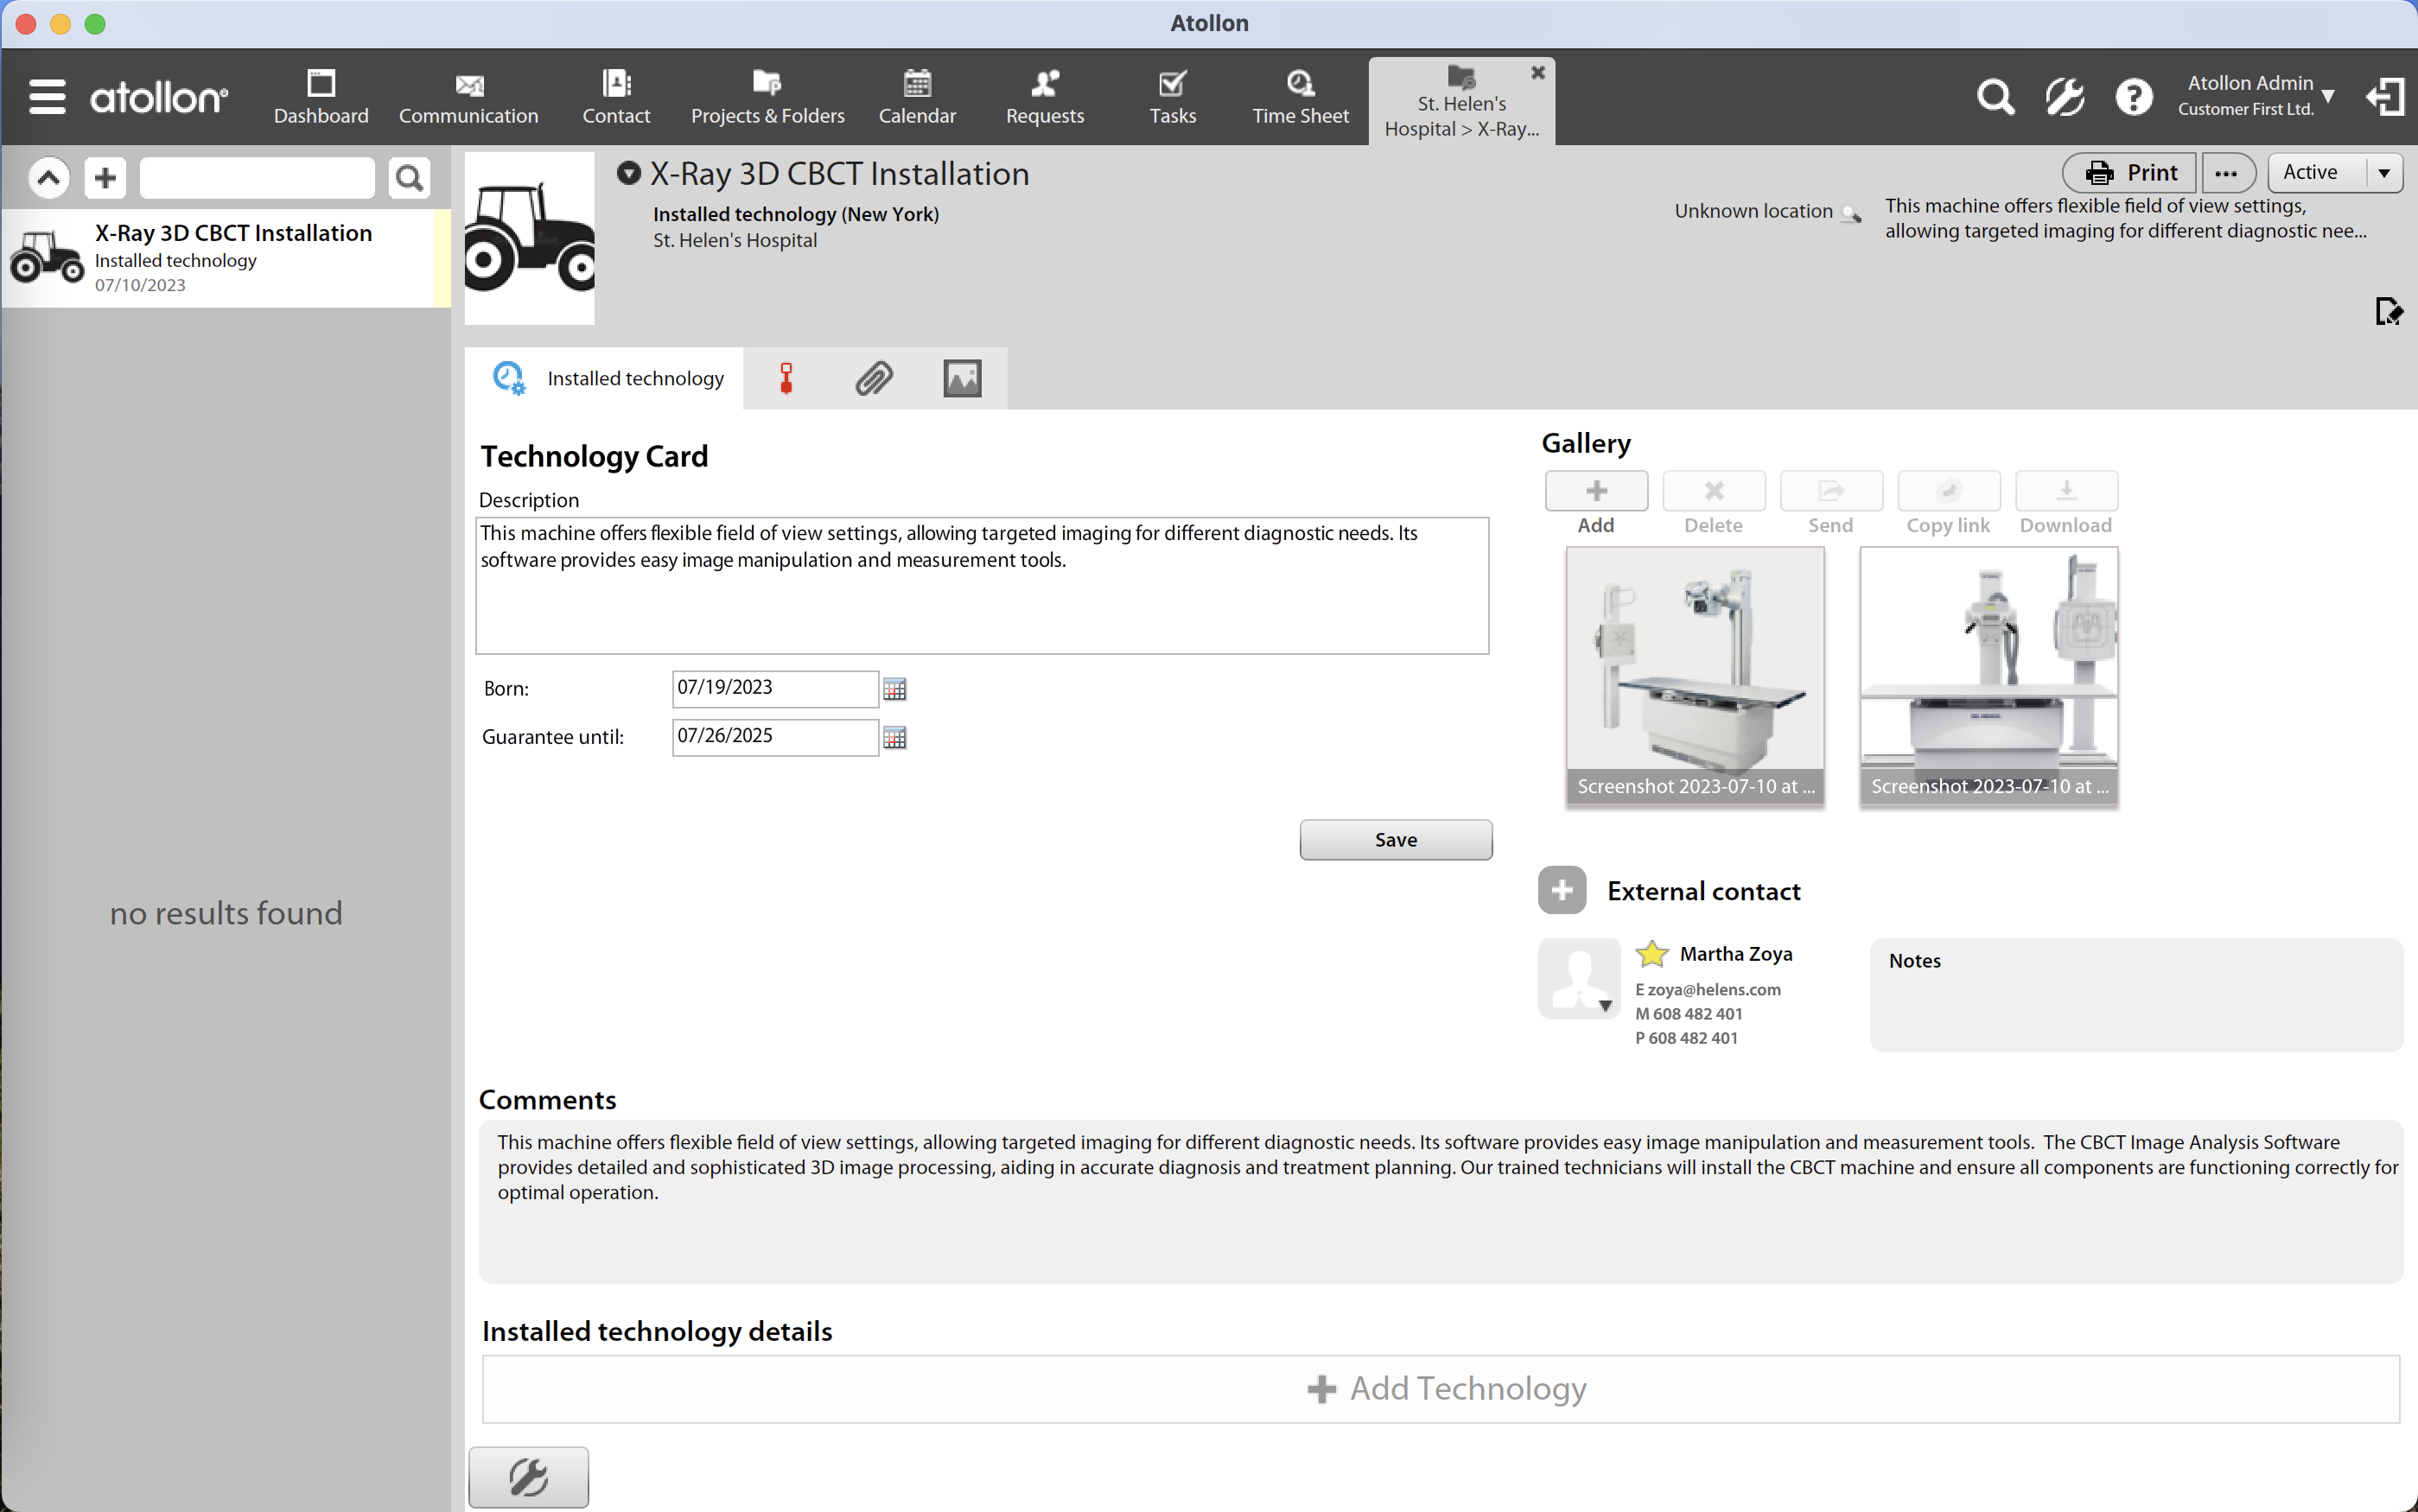2418x1512 pixels.
Task: Expand Atollon Admin user menu
Action: (x=2328, y=96)
